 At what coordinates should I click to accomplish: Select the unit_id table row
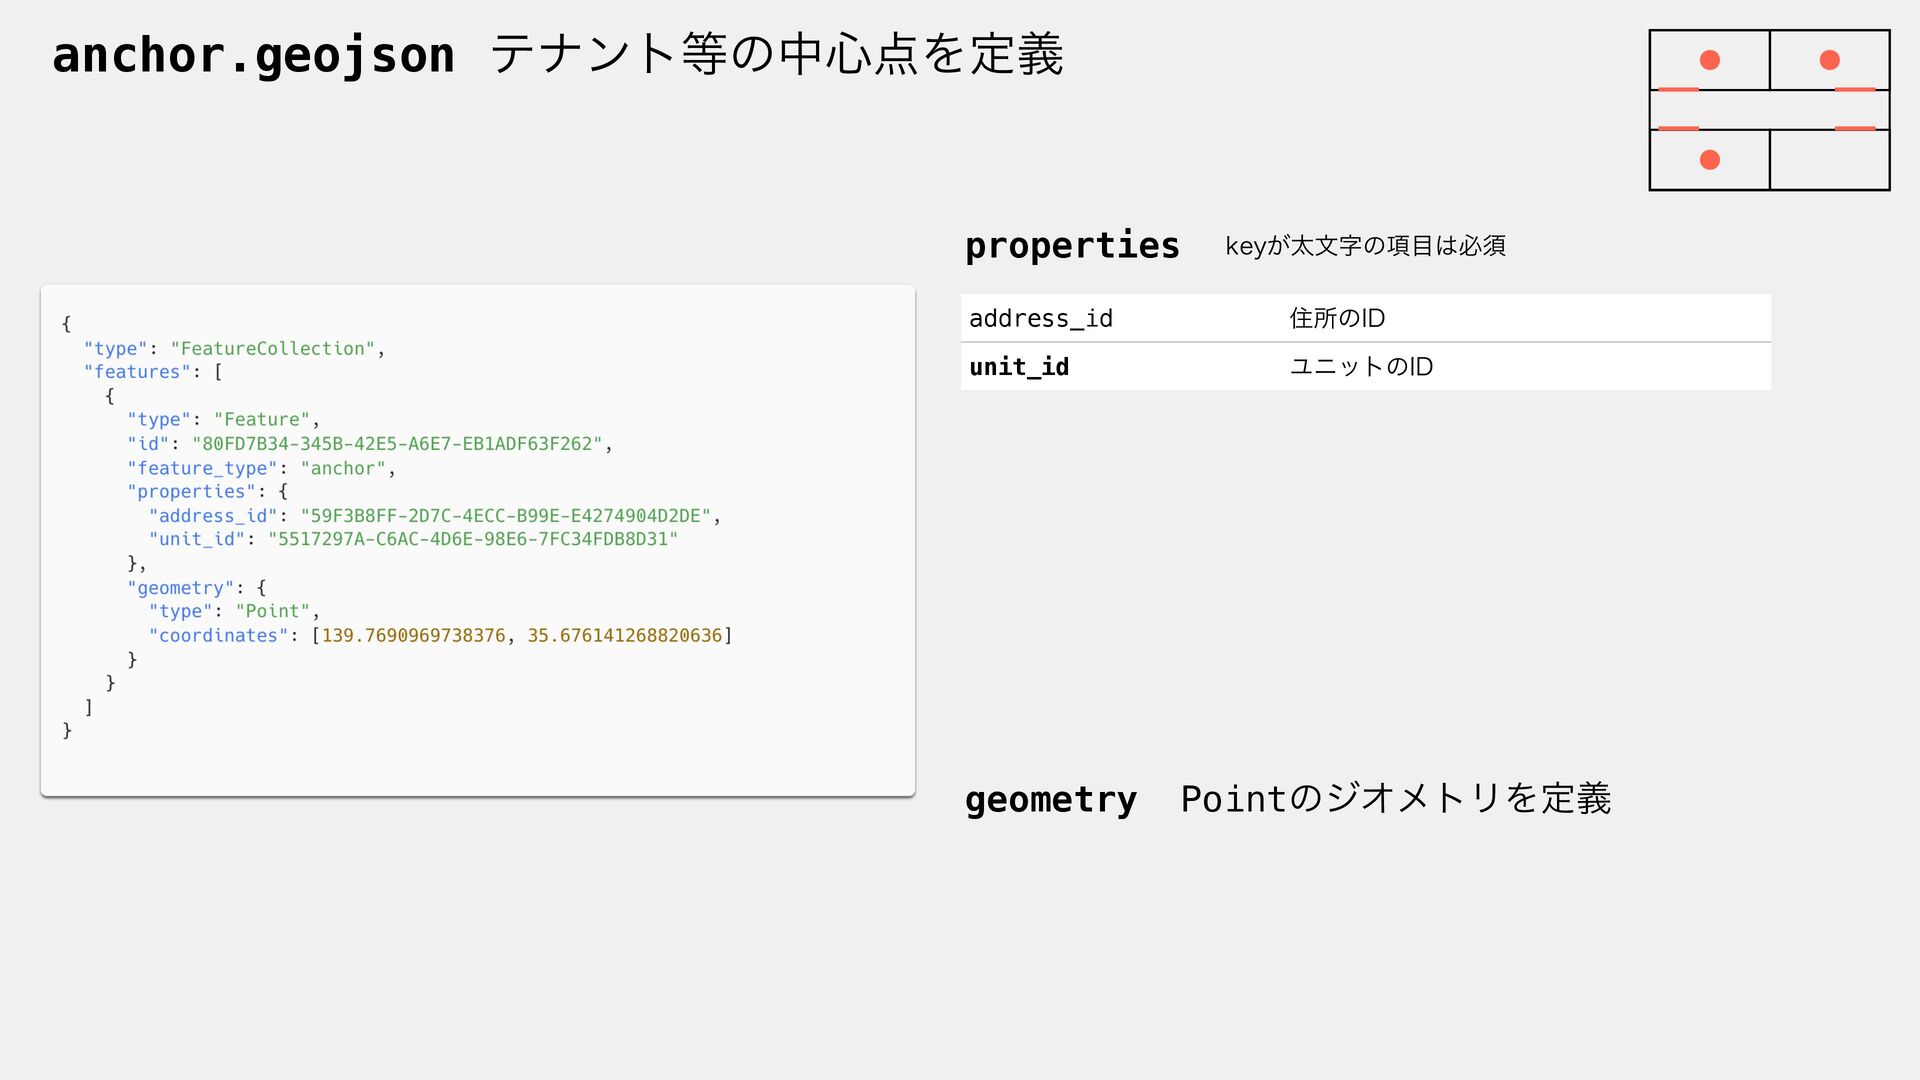(x=1366, y=366)
